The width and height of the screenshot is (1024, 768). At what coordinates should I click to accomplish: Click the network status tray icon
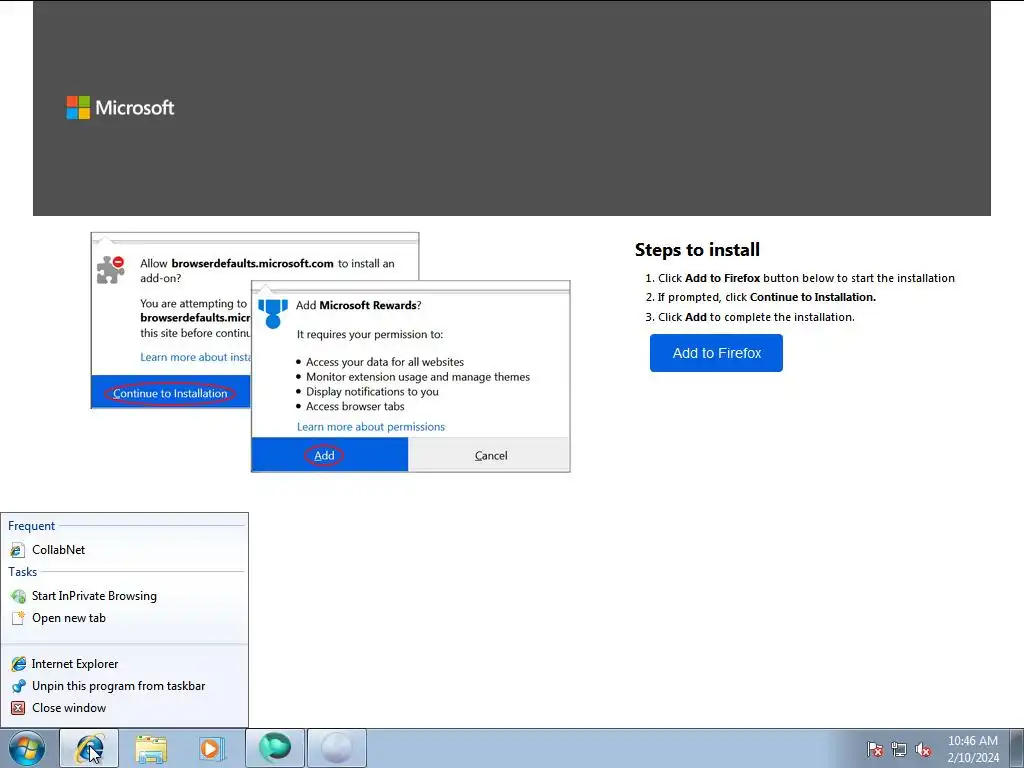pos(899,749)
